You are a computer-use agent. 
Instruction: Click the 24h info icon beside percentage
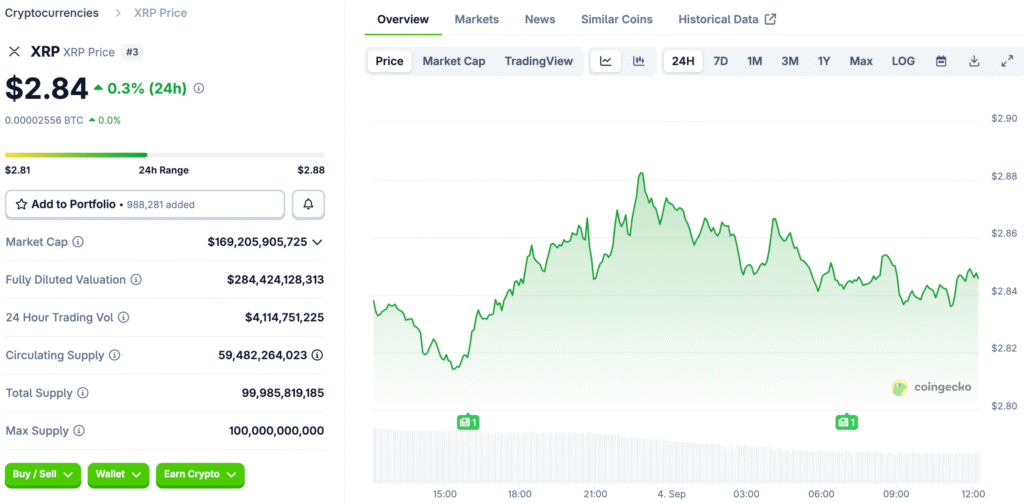coord(199,88)
